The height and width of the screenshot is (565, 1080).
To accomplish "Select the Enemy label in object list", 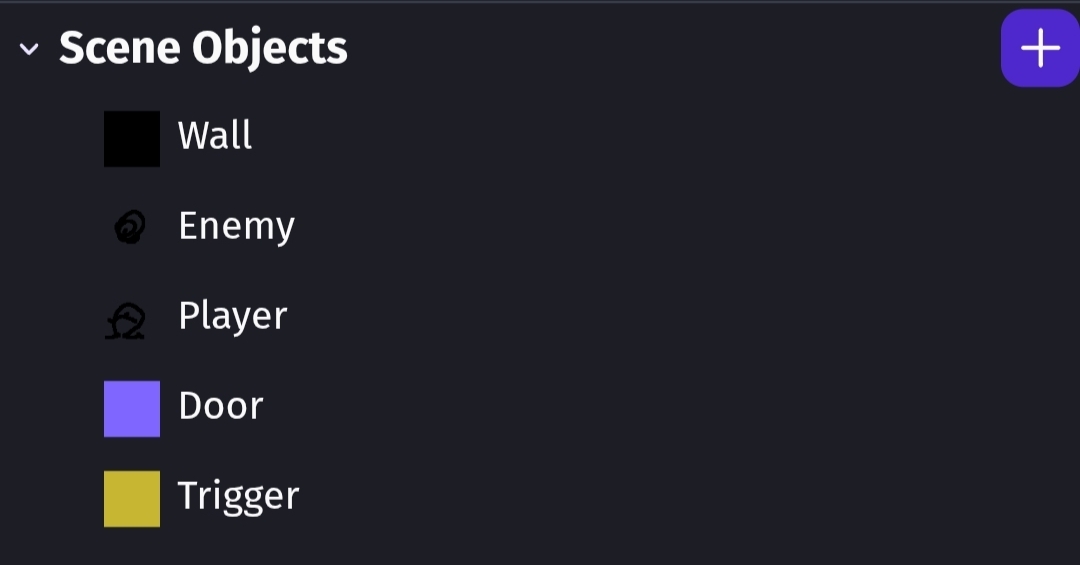I will [236, 226].
